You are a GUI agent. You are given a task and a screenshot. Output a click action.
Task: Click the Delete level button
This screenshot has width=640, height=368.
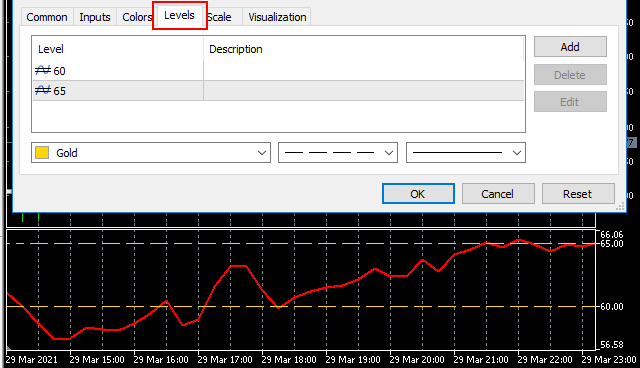pos(570,75)
